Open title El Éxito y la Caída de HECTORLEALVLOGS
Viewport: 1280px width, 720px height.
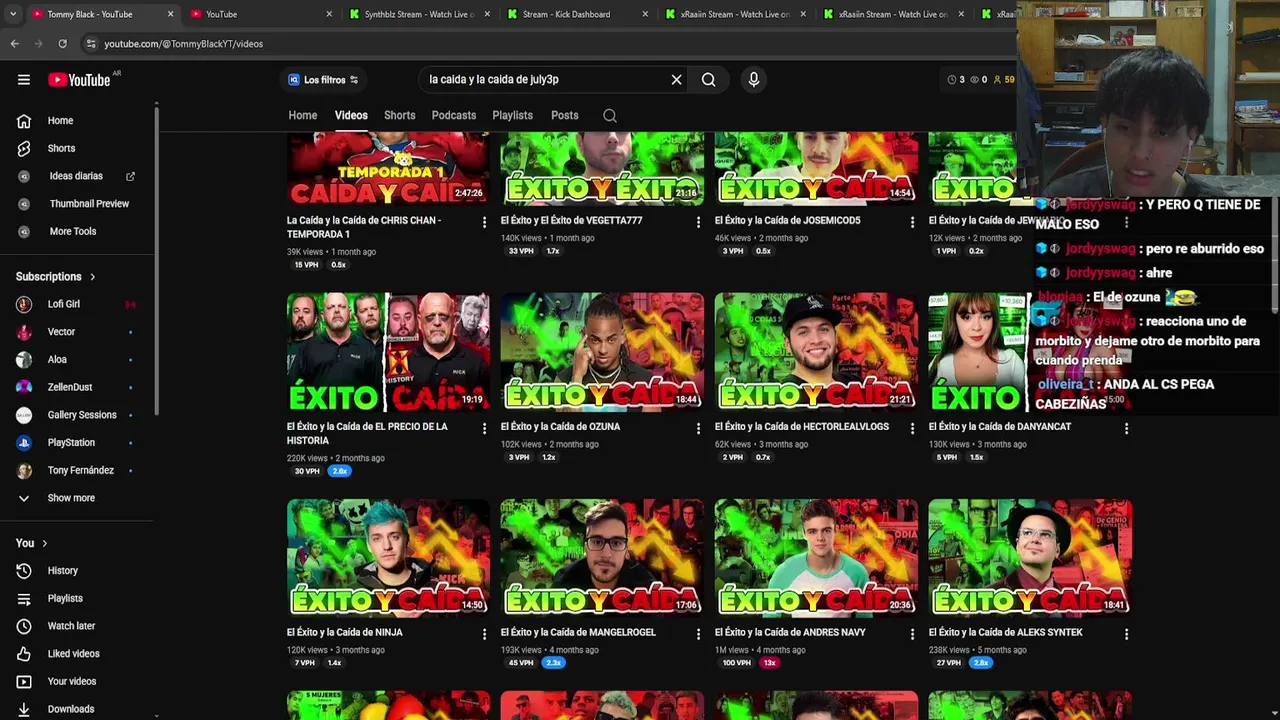[802, 427]
